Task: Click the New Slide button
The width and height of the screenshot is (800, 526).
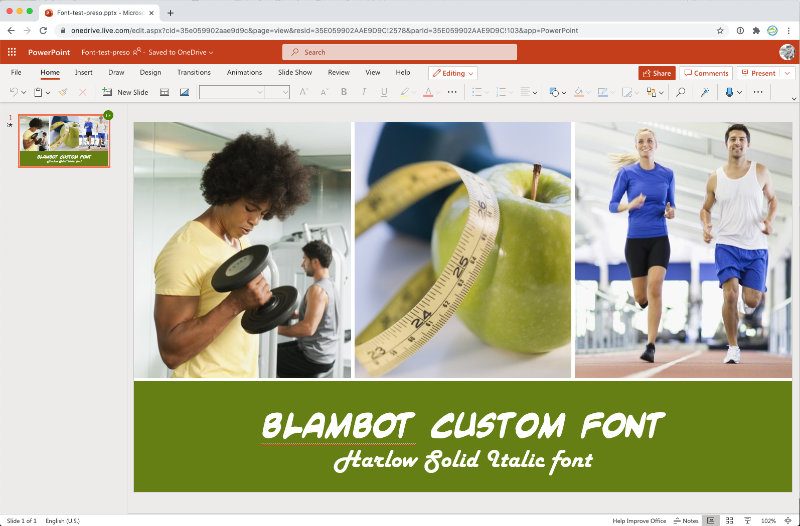Action: tap(125, 92)
